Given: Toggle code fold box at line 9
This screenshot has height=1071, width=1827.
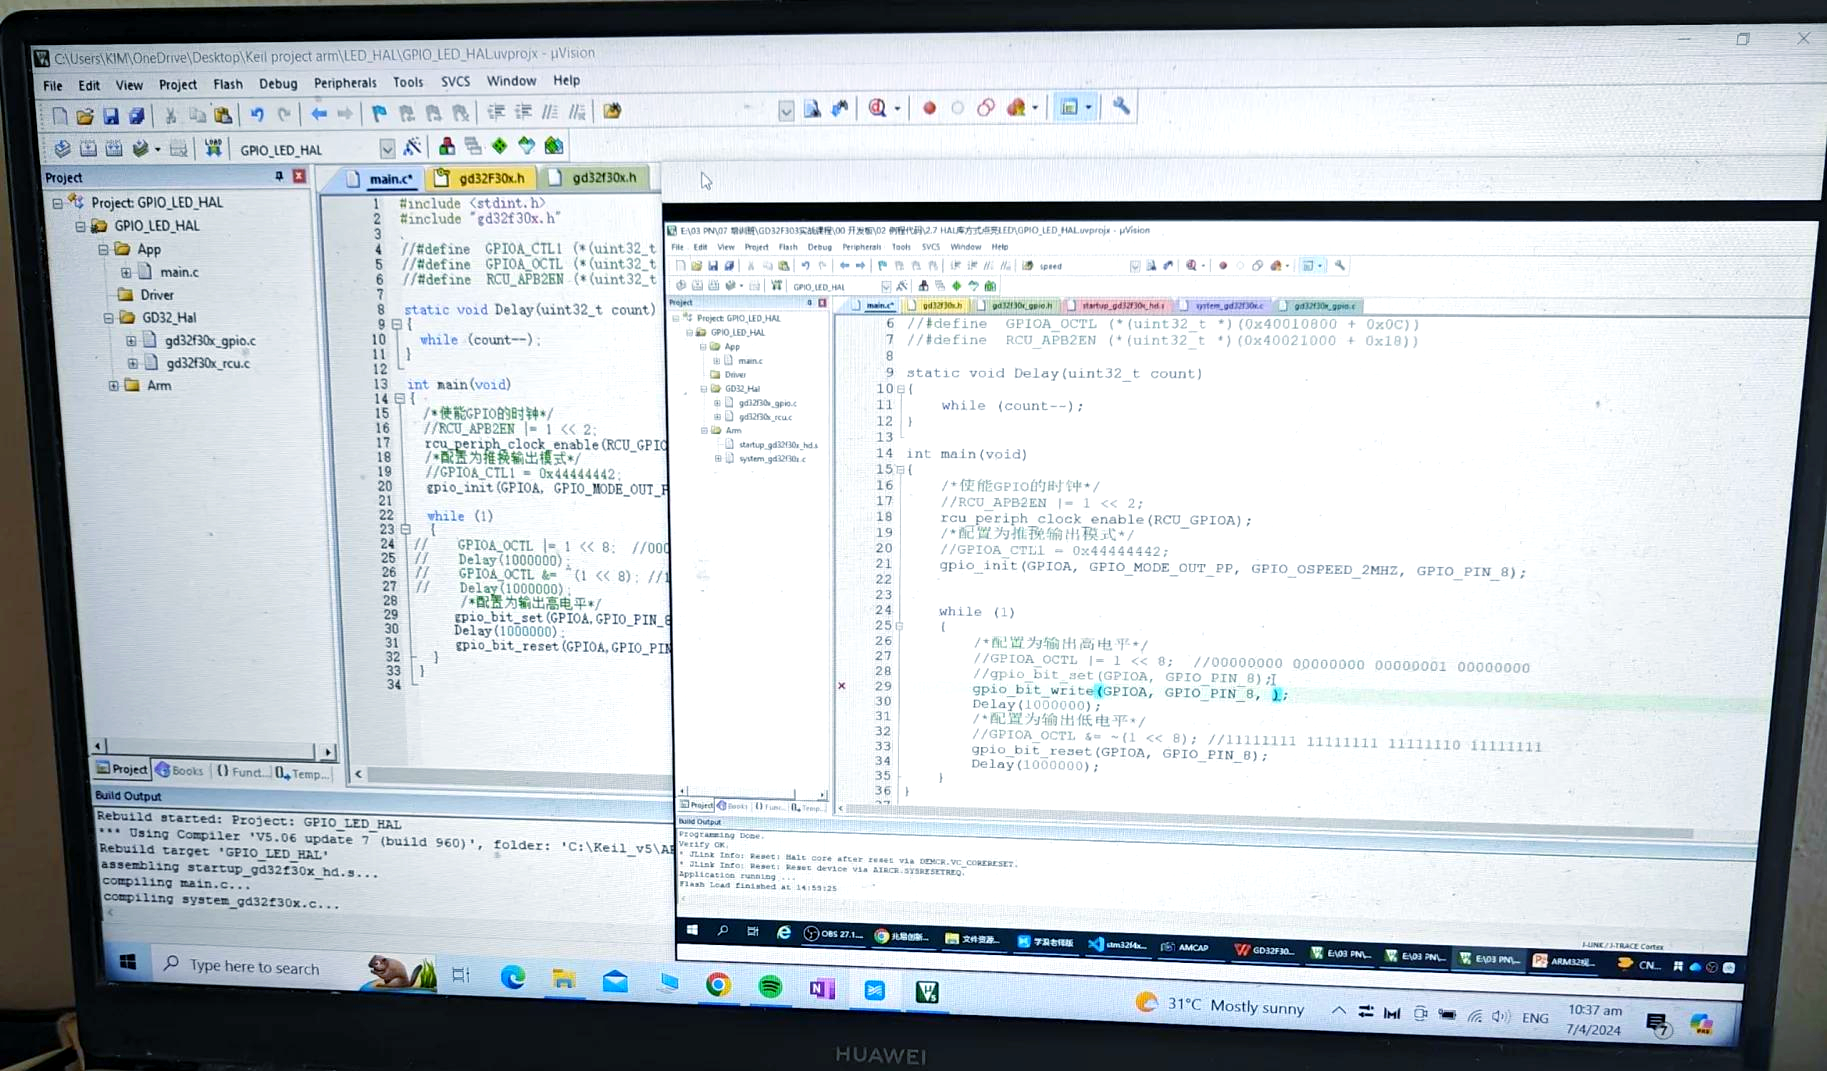Looking at the screenshot, I should [397, 325].
